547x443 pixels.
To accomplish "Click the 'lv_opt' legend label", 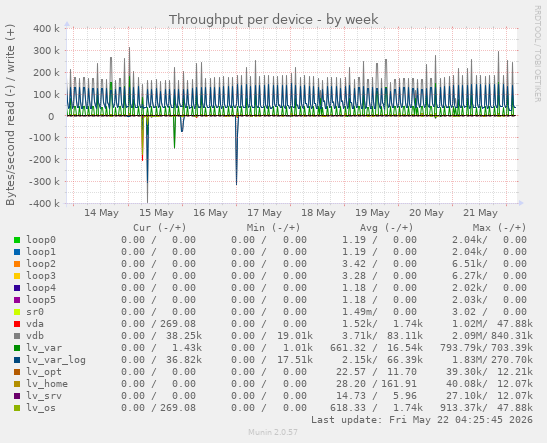I will pos(44,371).
